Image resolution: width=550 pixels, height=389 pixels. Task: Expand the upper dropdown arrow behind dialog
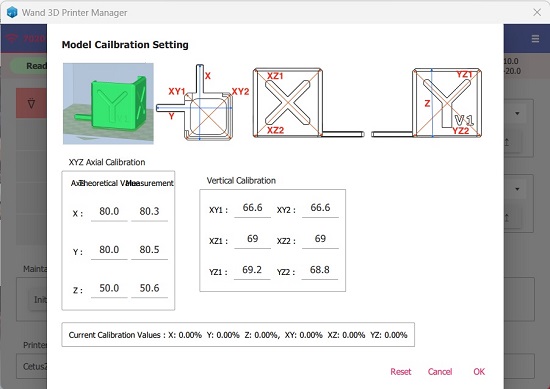pyautogui.click(x=517, y=114)
